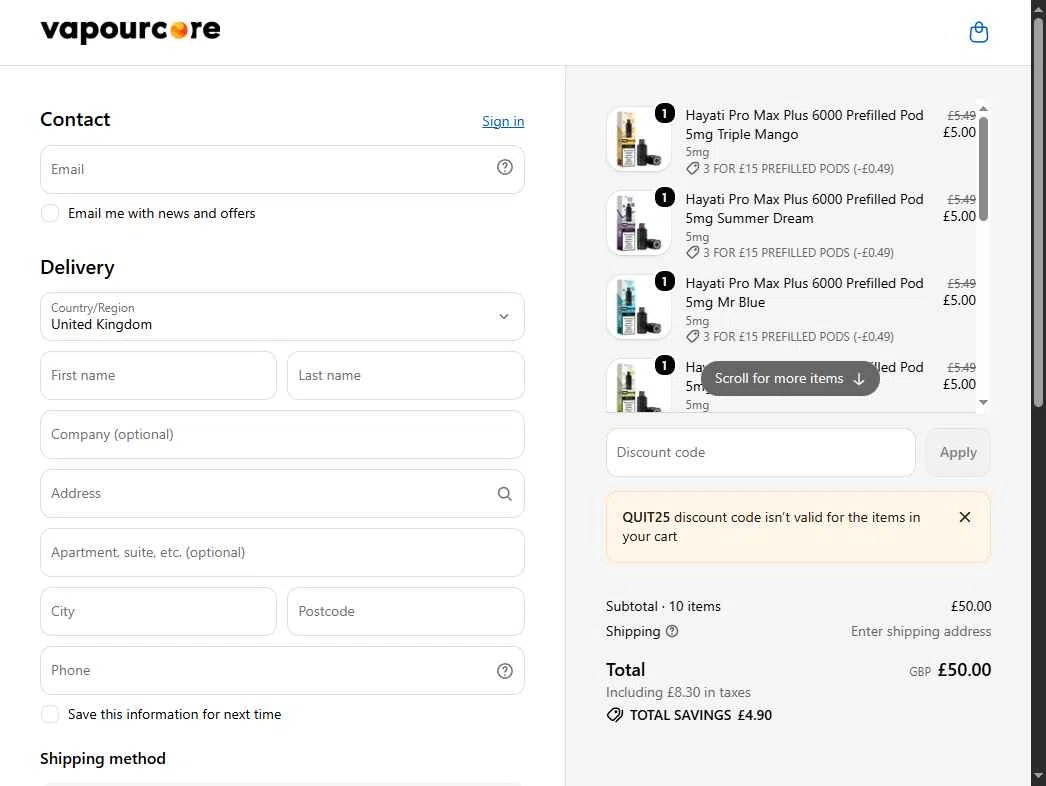This screenshot has height=786, width=1046.
Task: Focus the City field
Action: (x=158, y=611)
